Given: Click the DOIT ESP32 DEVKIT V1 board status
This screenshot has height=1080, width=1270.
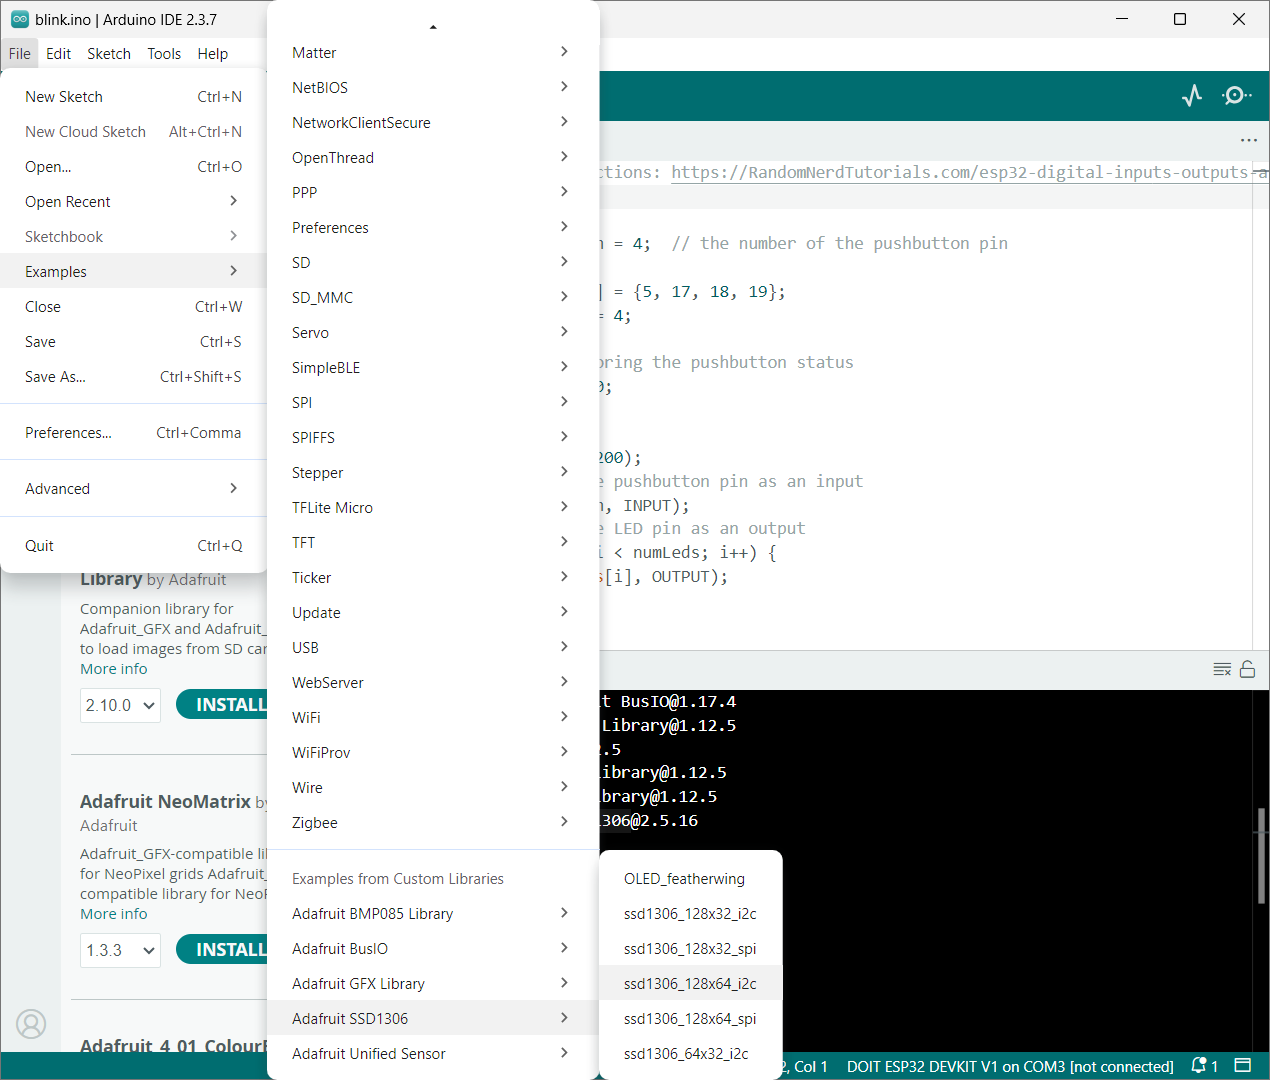Looking at the screenshot, I should pos(1010,1067).
